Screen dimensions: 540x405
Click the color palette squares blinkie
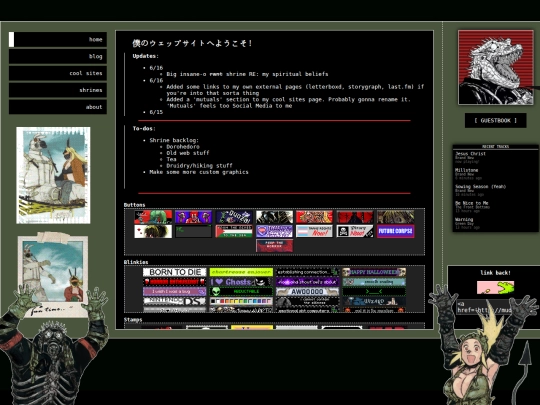pos(241,301)
